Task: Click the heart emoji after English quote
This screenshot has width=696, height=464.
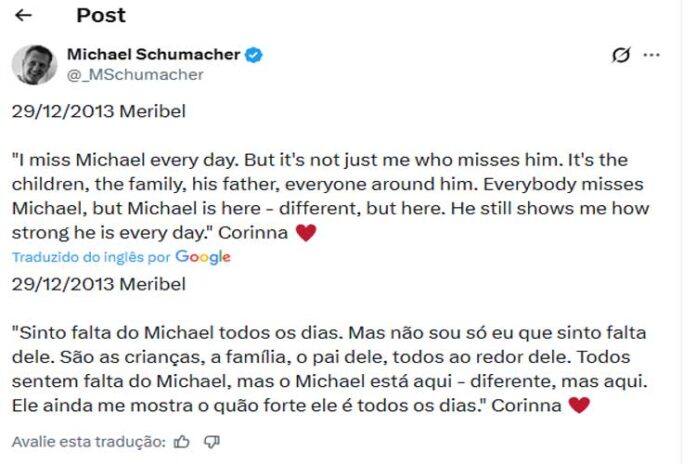Action: click(307, 233)
